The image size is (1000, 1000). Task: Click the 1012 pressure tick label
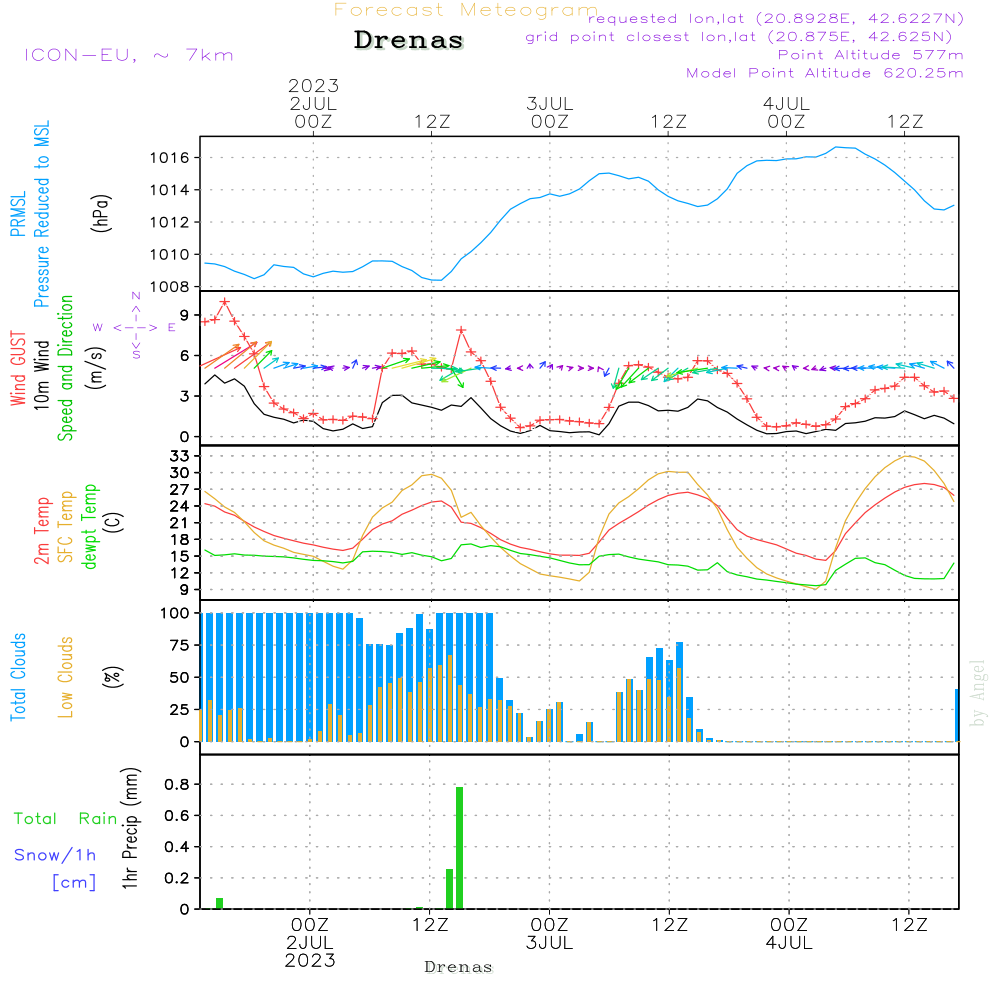170,222
